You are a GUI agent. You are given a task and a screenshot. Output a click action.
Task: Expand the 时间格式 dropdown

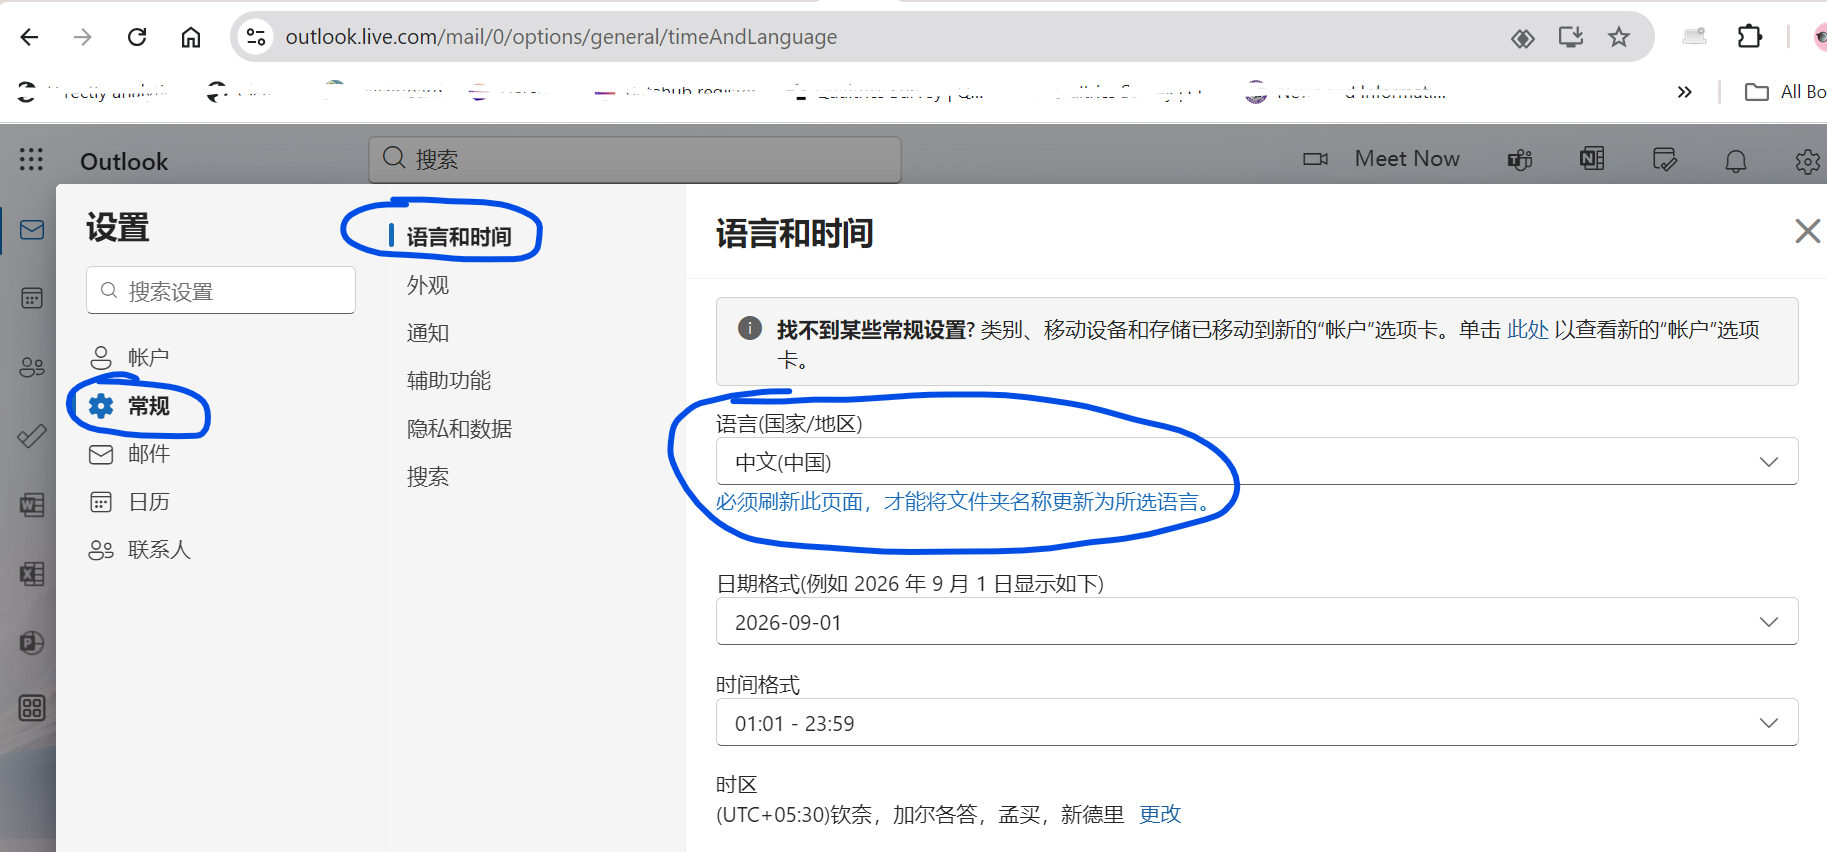pos(1257,722)
